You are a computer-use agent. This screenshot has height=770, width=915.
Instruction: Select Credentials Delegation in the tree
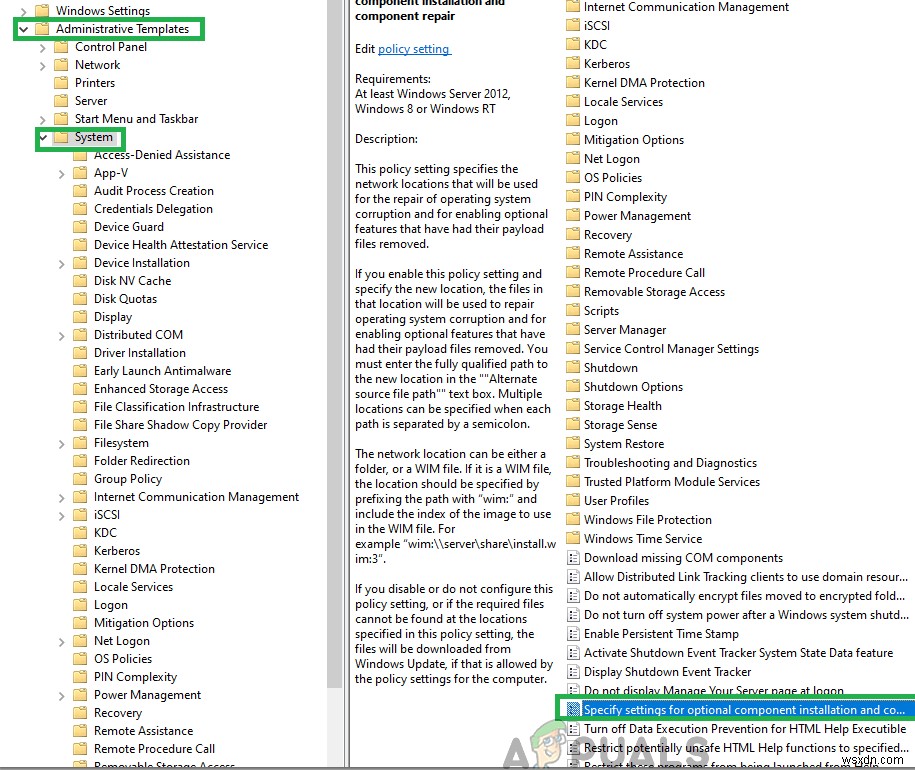[x=153, y=209]
